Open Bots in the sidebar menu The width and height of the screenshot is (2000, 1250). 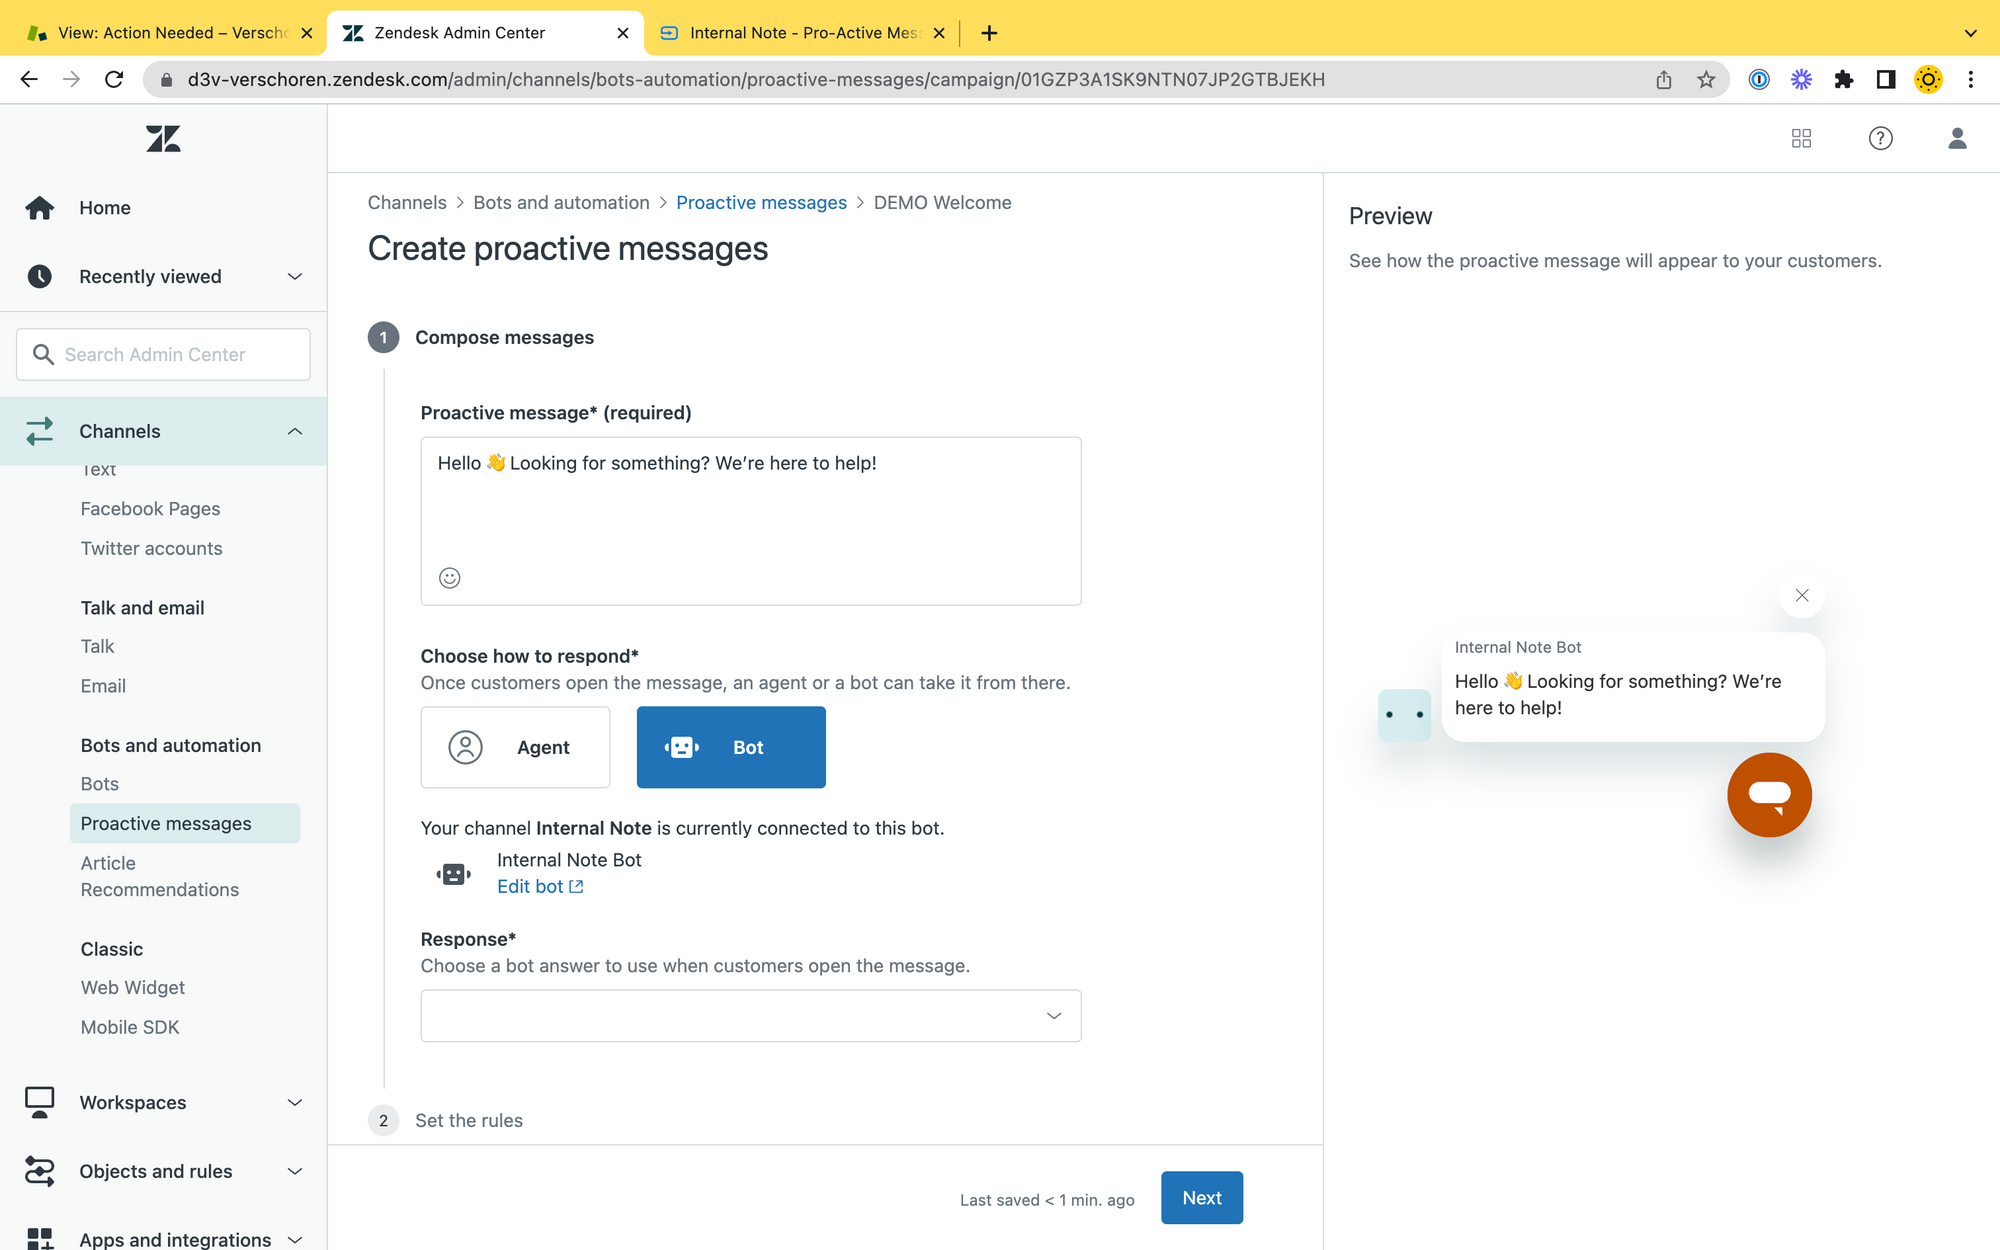click(x=100, y=784)
